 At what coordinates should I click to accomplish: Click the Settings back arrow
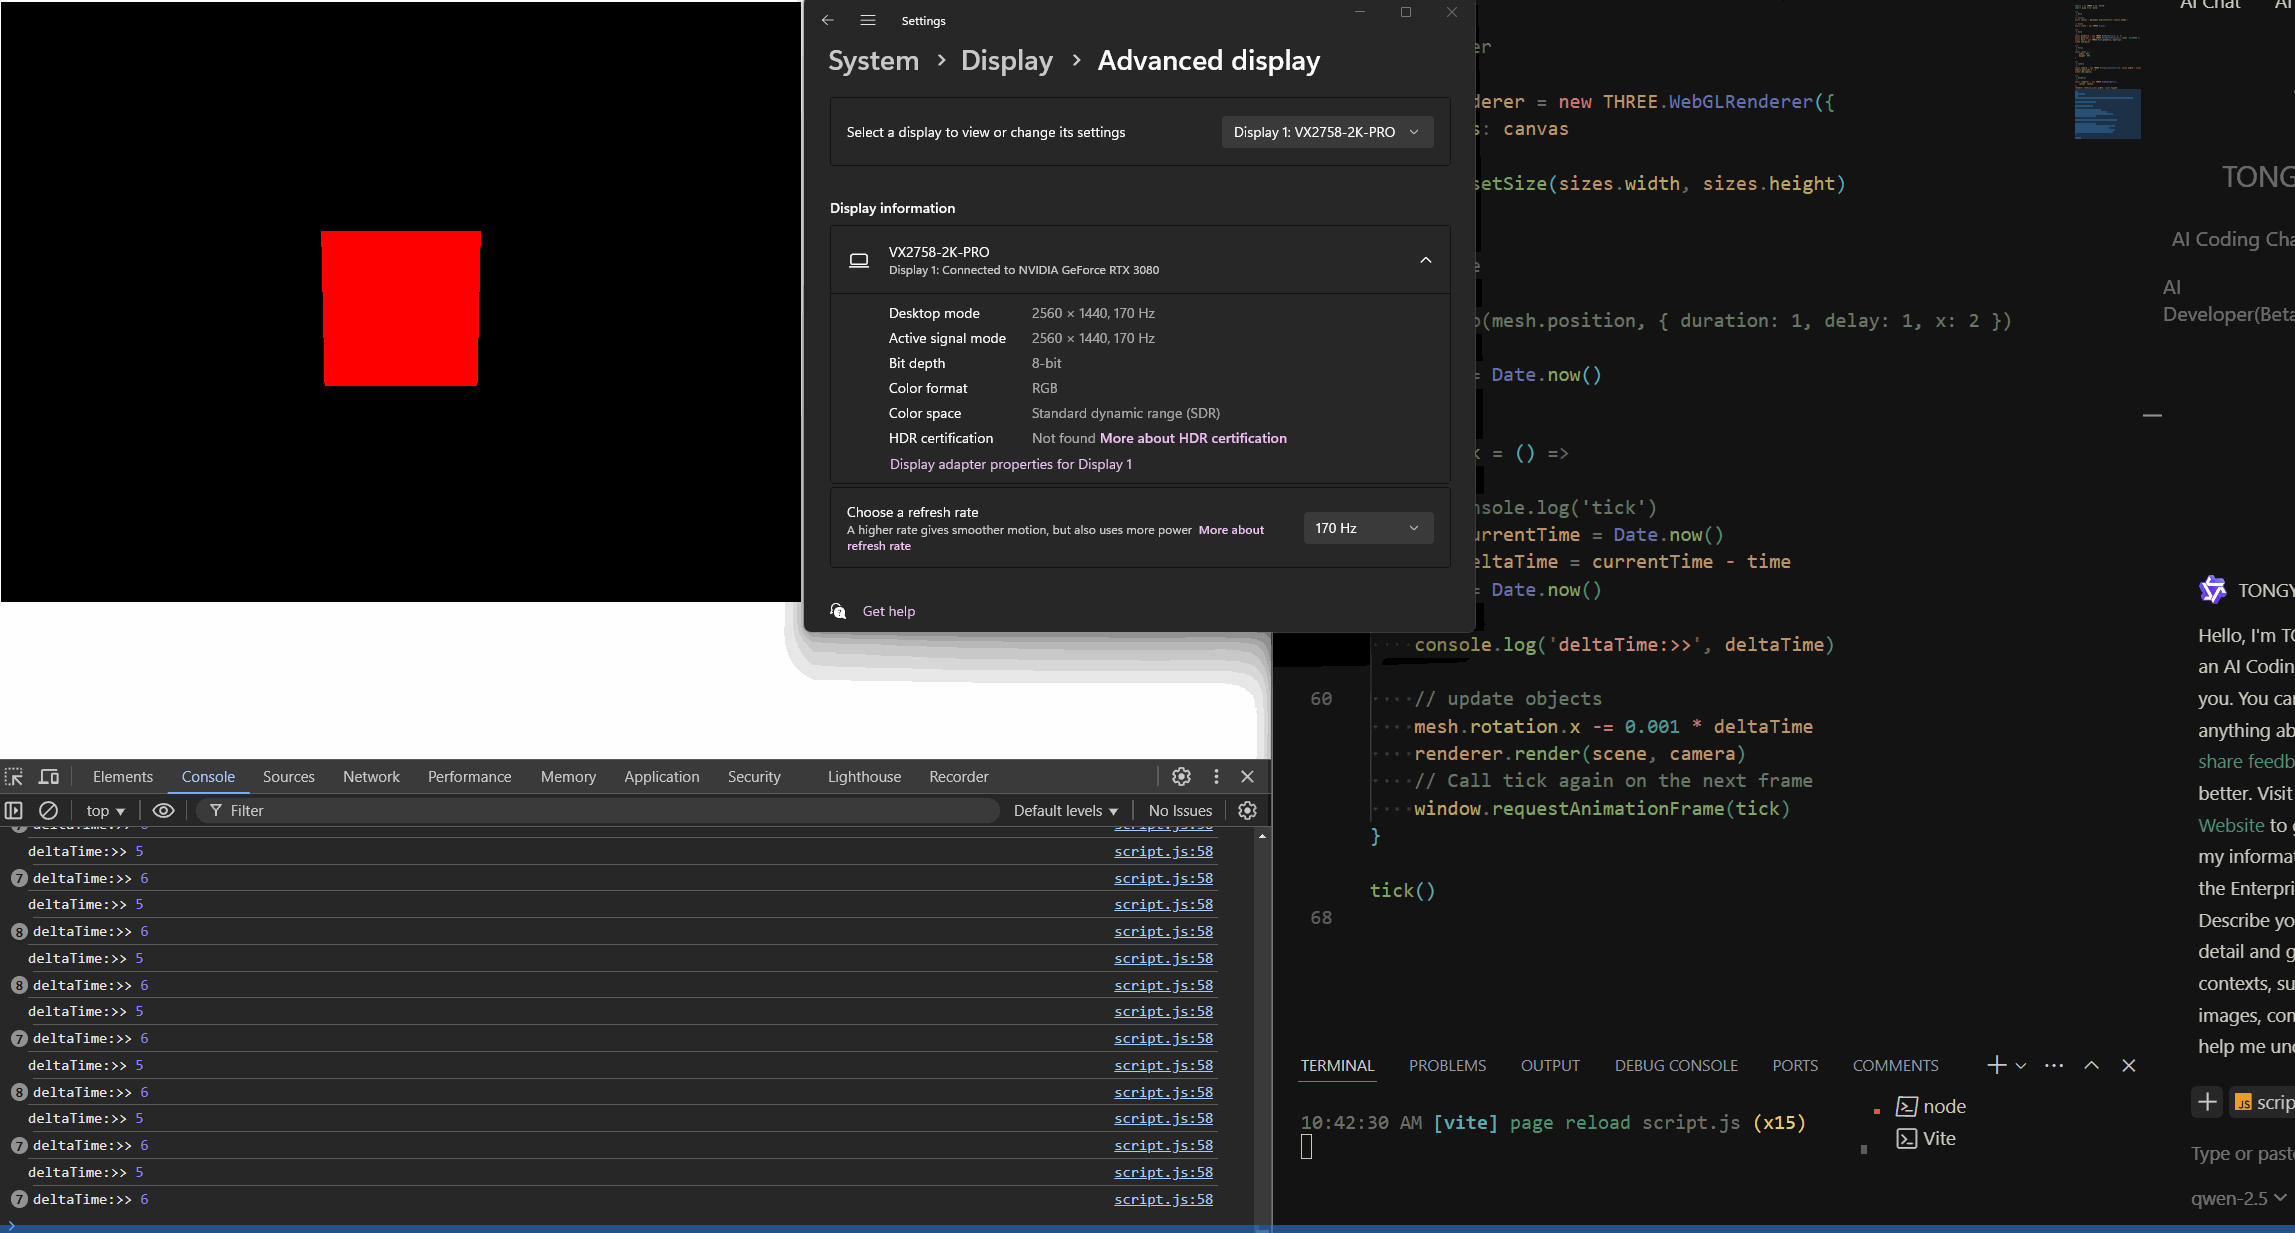point(827,20)
